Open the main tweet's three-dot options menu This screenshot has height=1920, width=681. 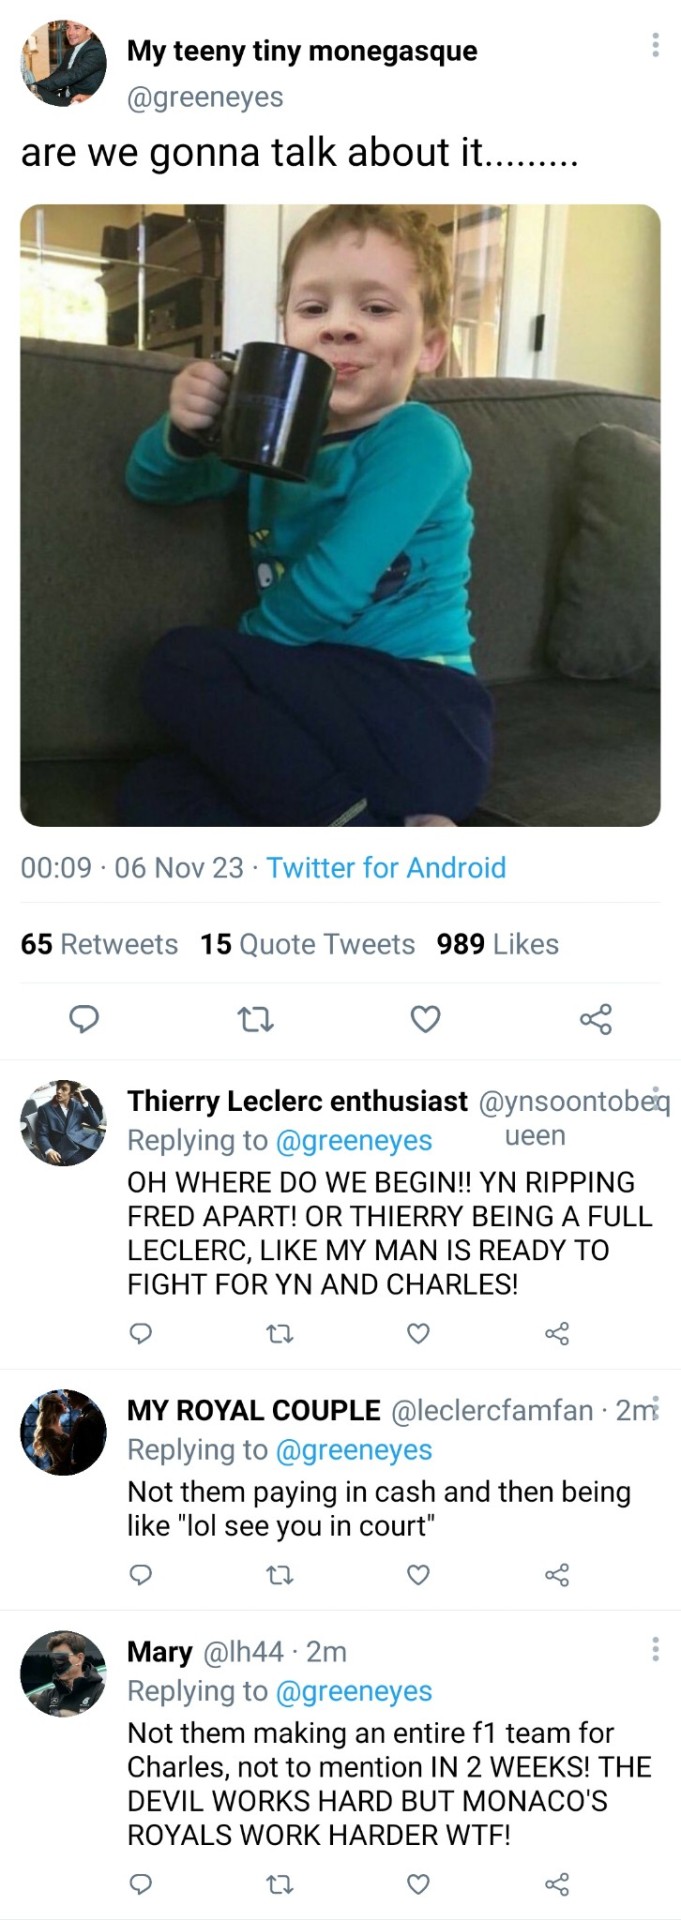(x=655, y=44)
